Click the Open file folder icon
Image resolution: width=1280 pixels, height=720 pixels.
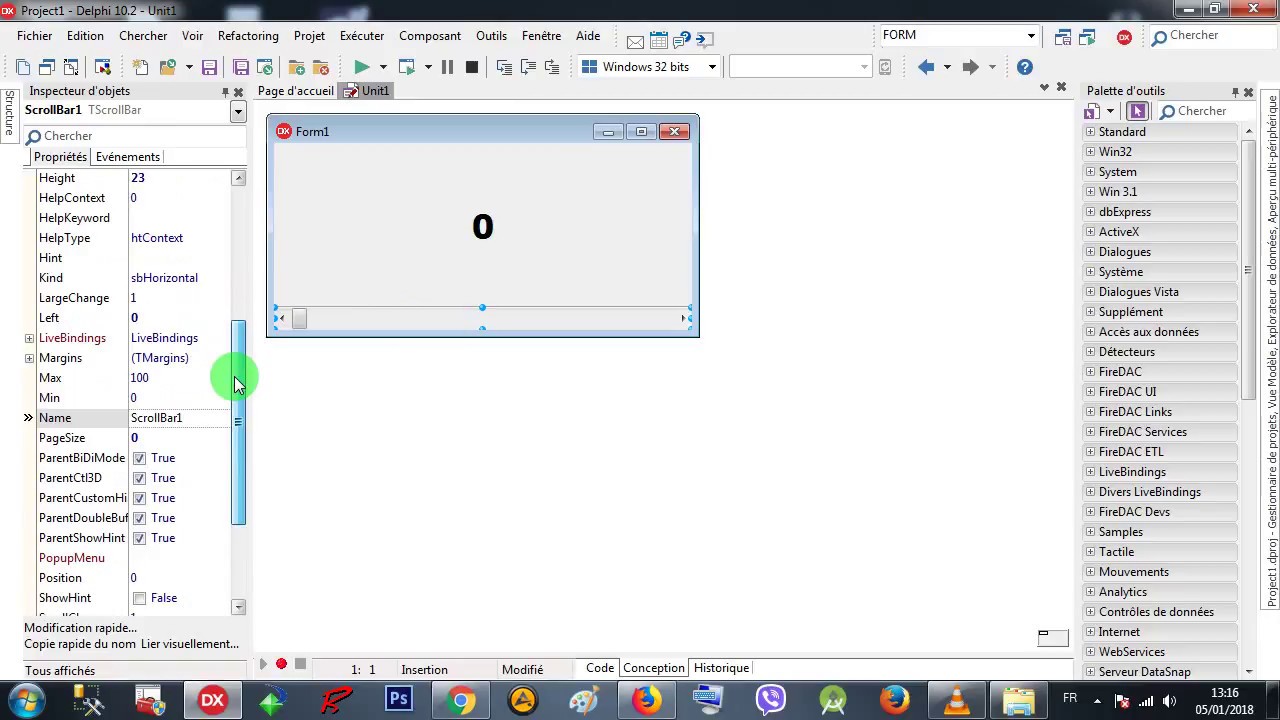(x=168, y=67)
